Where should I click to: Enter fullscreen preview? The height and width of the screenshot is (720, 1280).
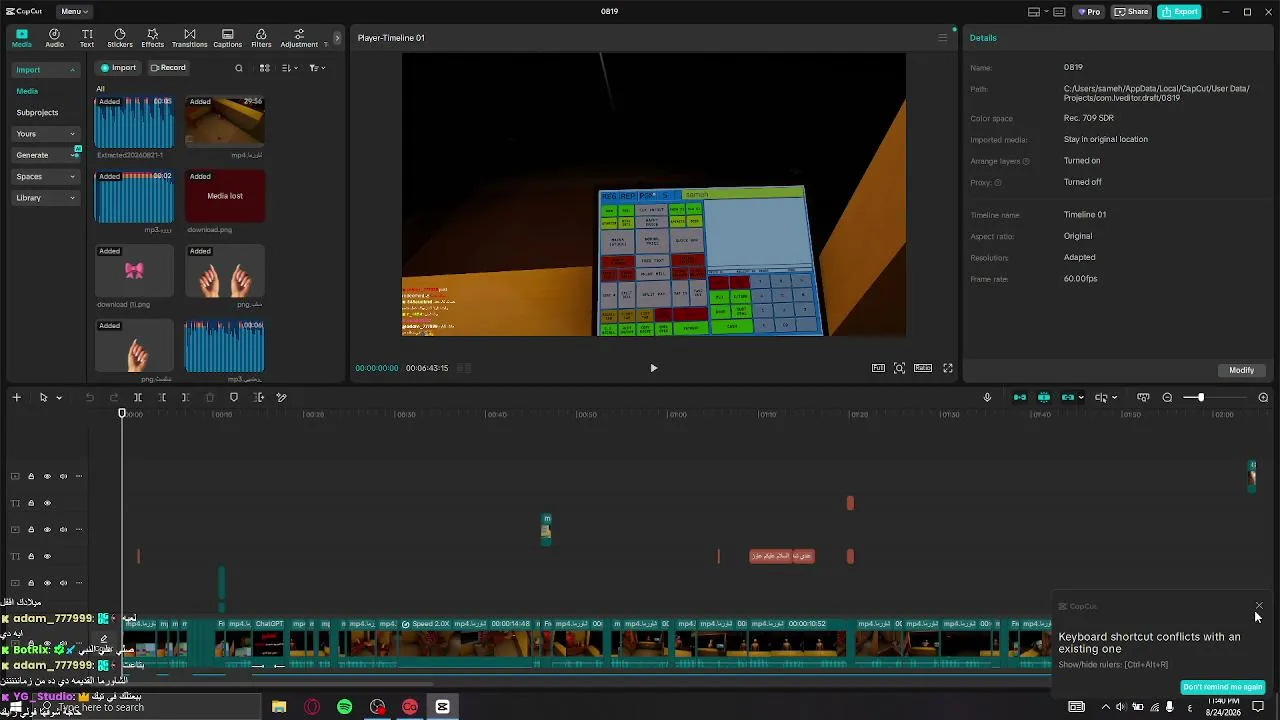point(948,368)
